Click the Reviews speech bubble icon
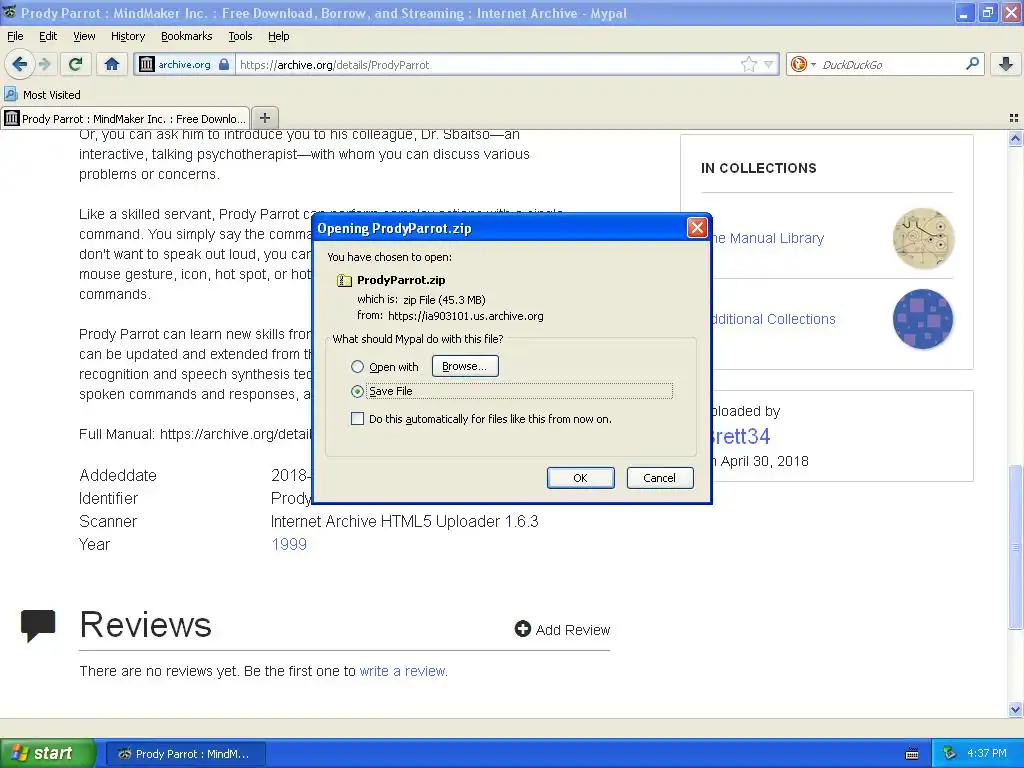This screenshot has width=1024, height=768. coord(38,626)
